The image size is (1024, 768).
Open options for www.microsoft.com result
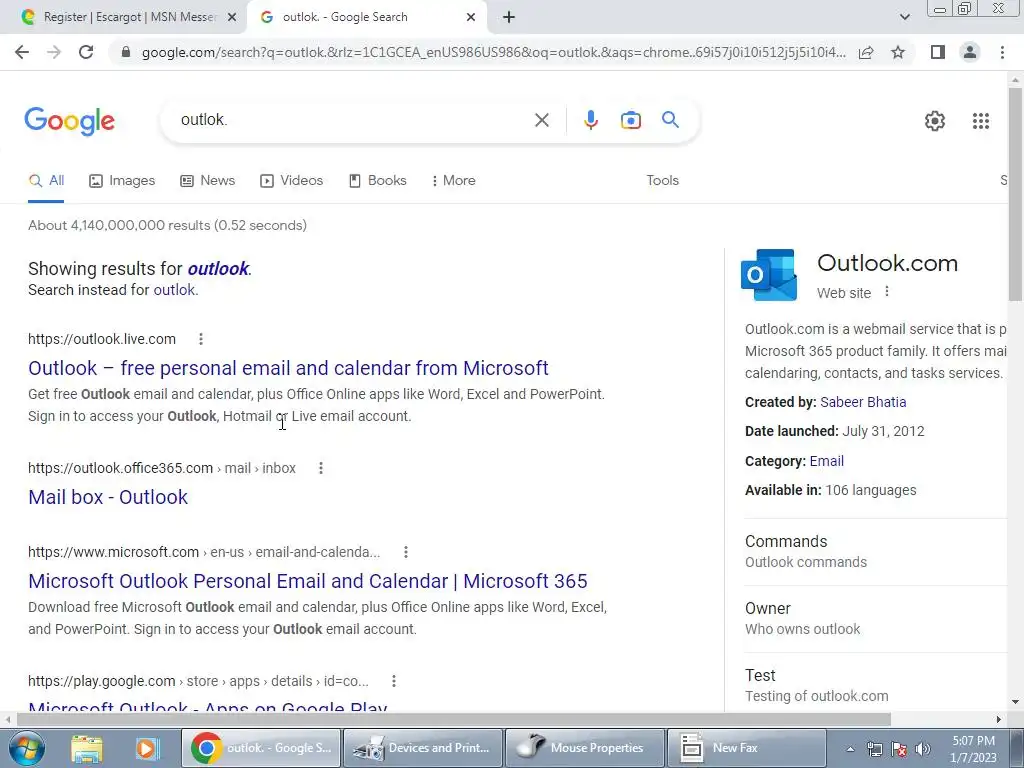[x=406, y=552]
